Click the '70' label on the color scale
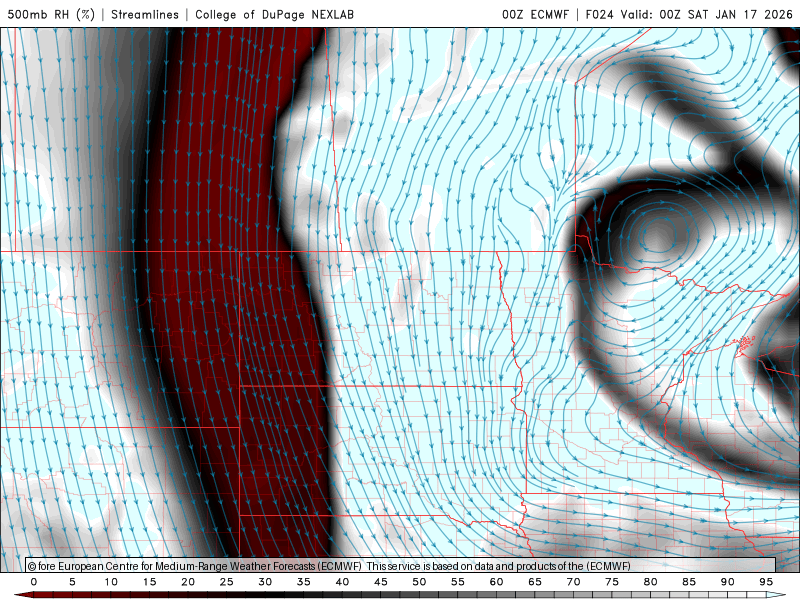The image size is (800, 600). [x=573, y=582]
